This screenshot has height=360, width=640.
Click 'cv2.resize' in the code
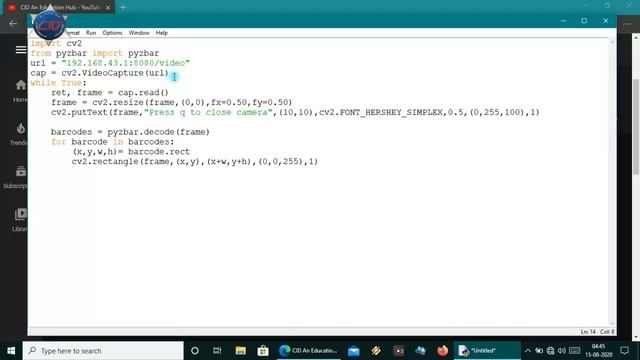tap(118, 102)
